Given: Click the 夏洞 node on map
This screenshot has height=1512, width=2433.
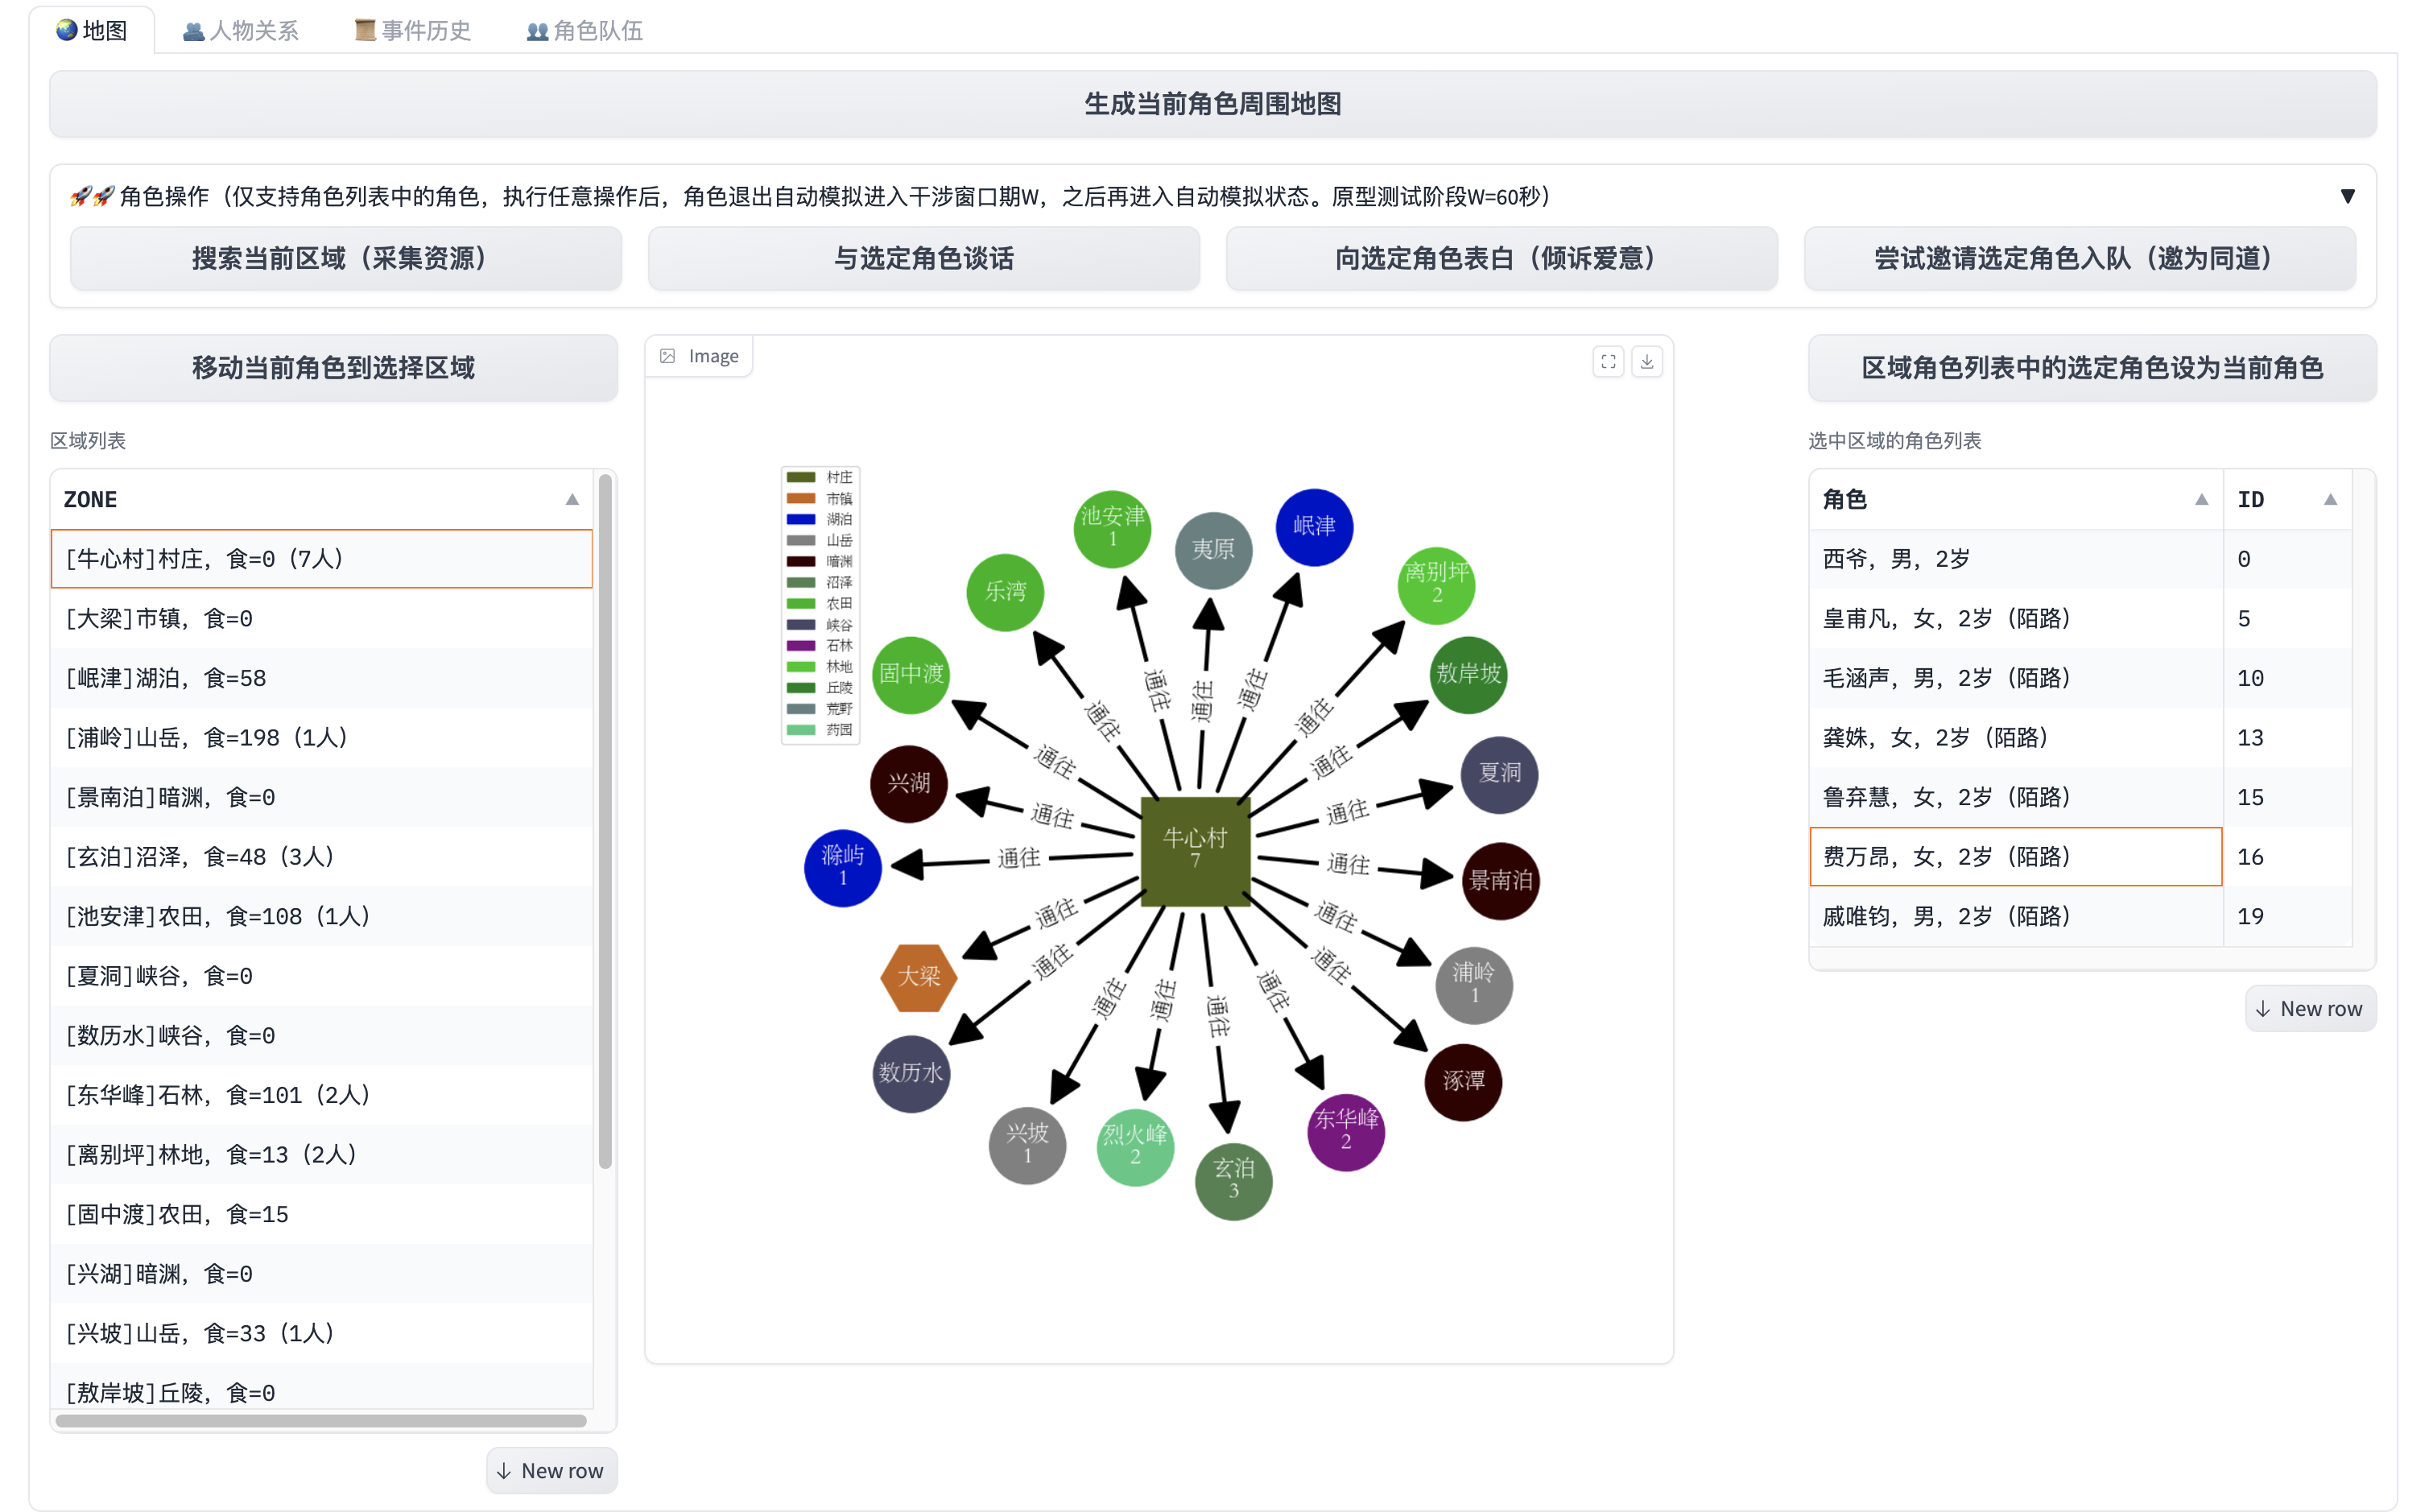Looking at the screenshot, I should click(x=1499, y=774).
